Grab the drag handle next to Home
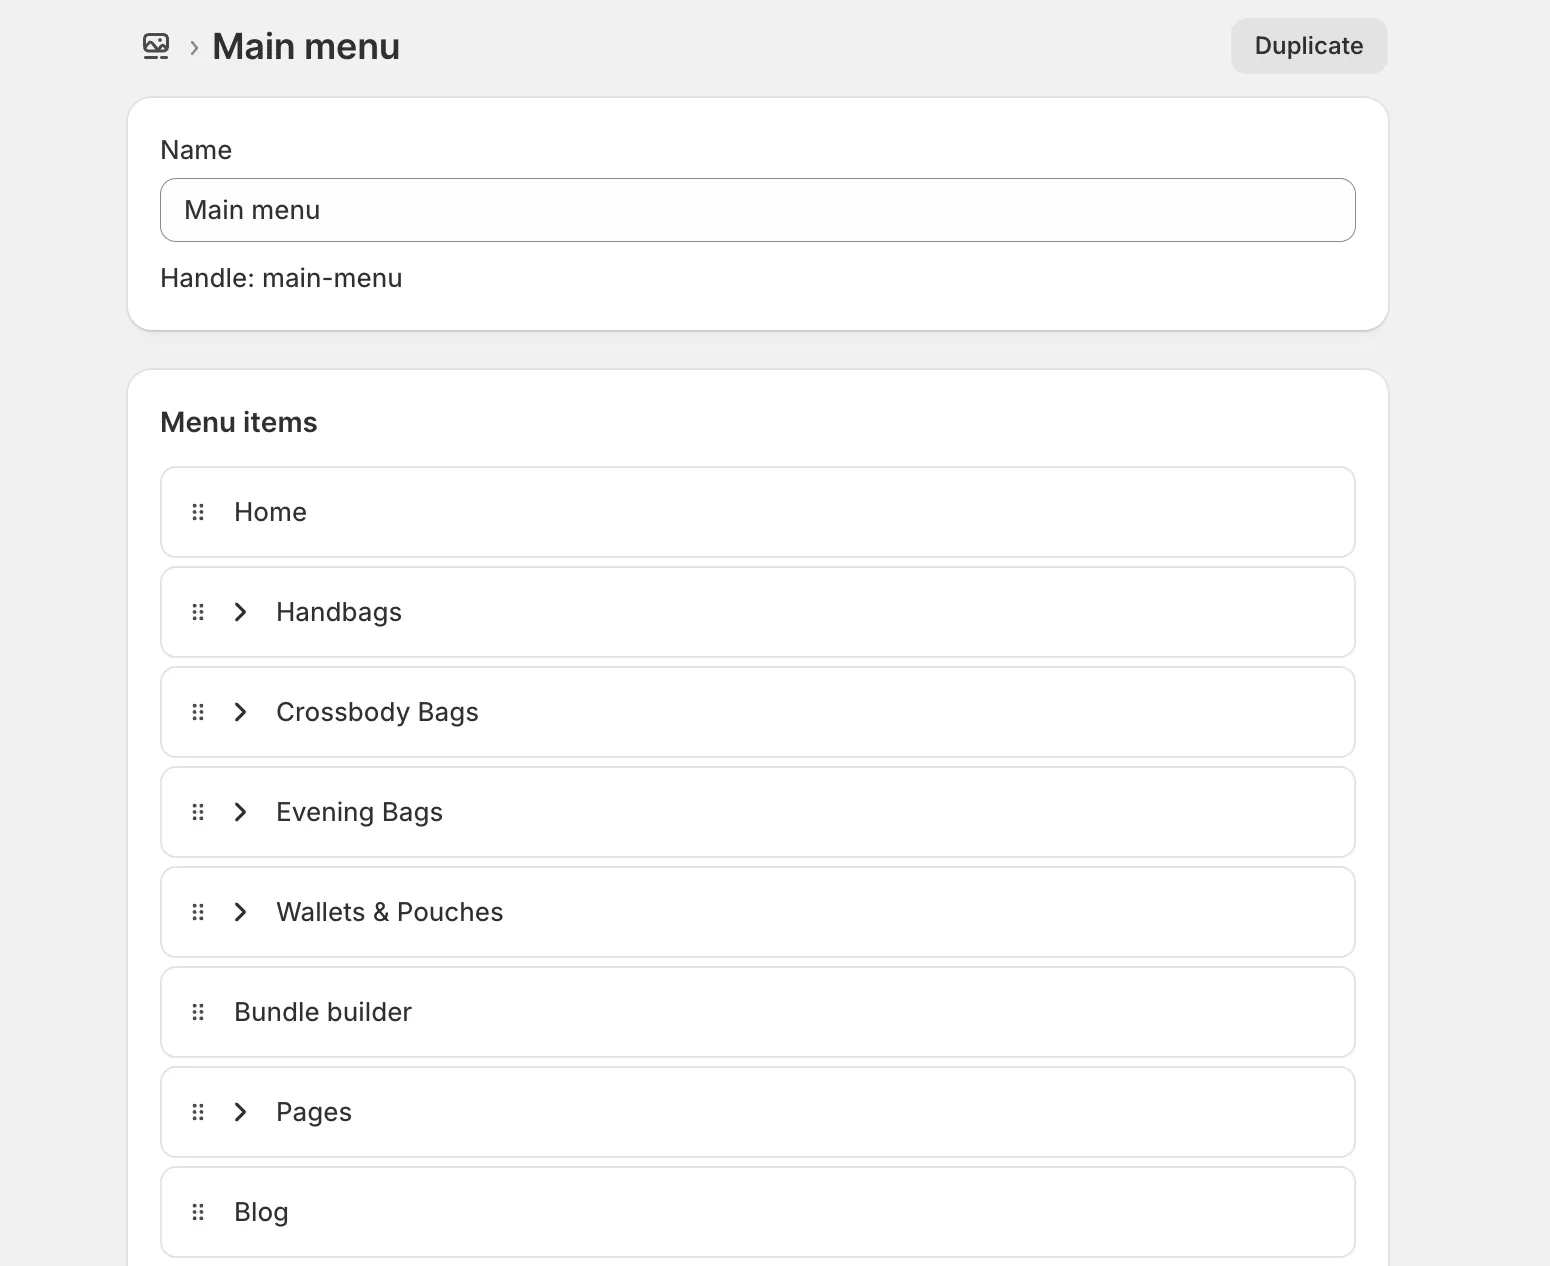The height and width of the screenshot is (1266, 1550). click(197, 512)
